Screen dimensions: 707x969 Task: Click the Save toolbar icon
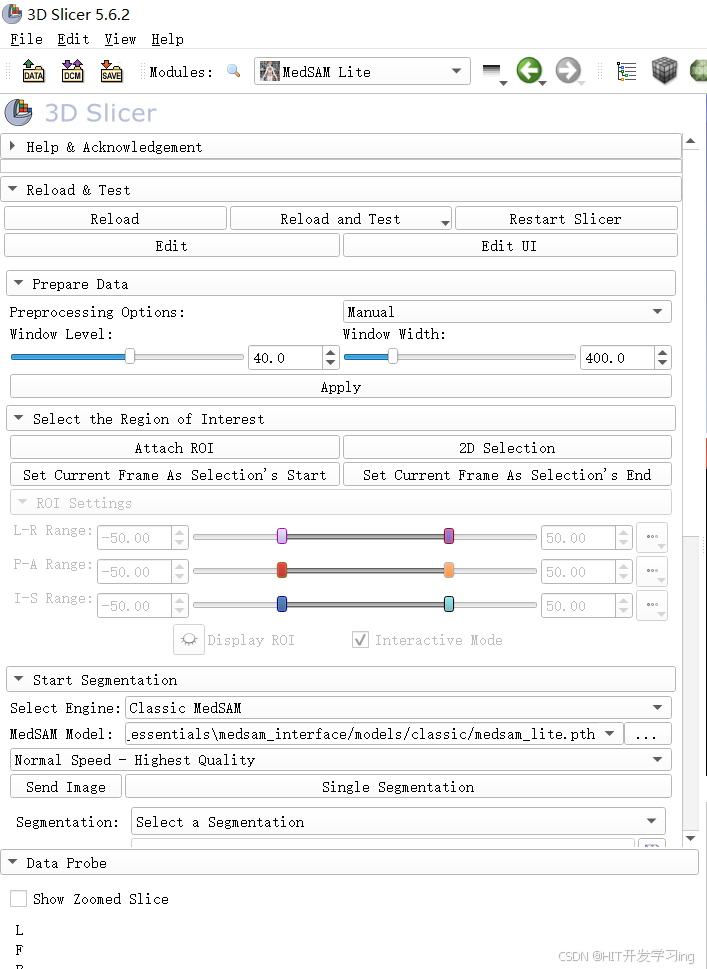click(x=111, y=72)
